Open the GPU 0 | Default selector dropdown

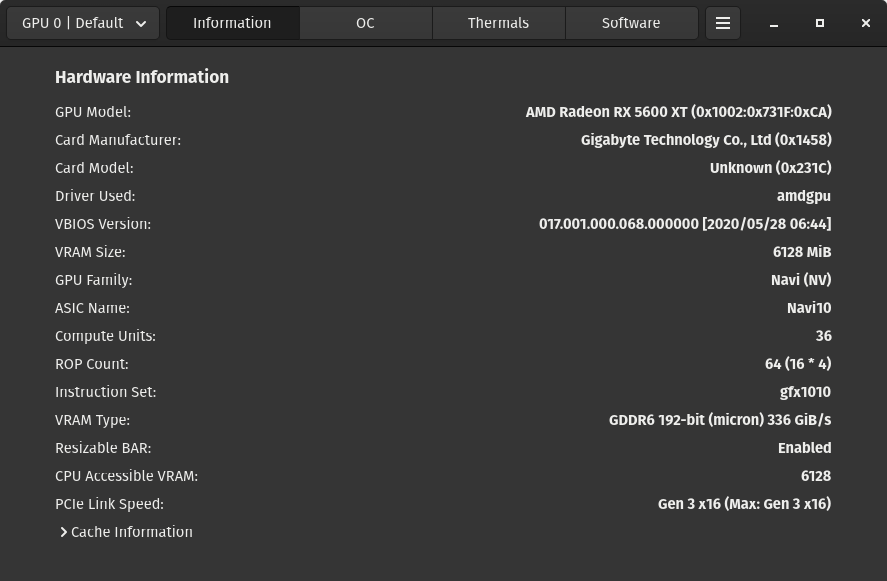[x=83, y=23]
